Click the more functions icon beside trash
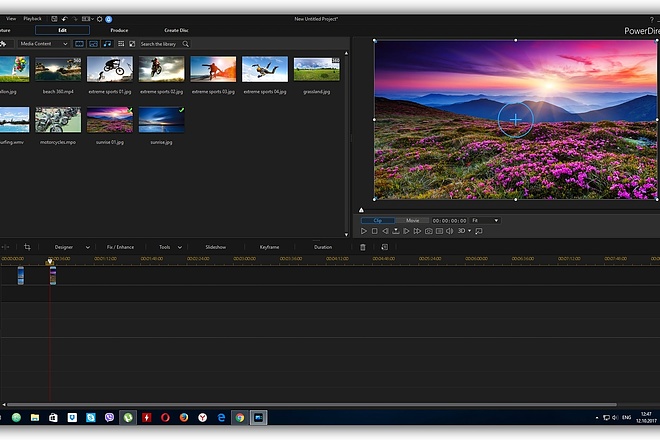 click(384, 247)
